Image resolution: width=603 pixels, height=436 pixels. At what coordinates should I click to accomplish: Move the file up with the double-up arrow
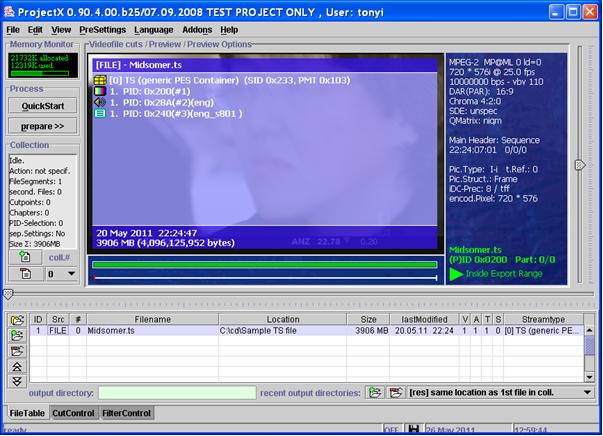click(x=17, y=366)
